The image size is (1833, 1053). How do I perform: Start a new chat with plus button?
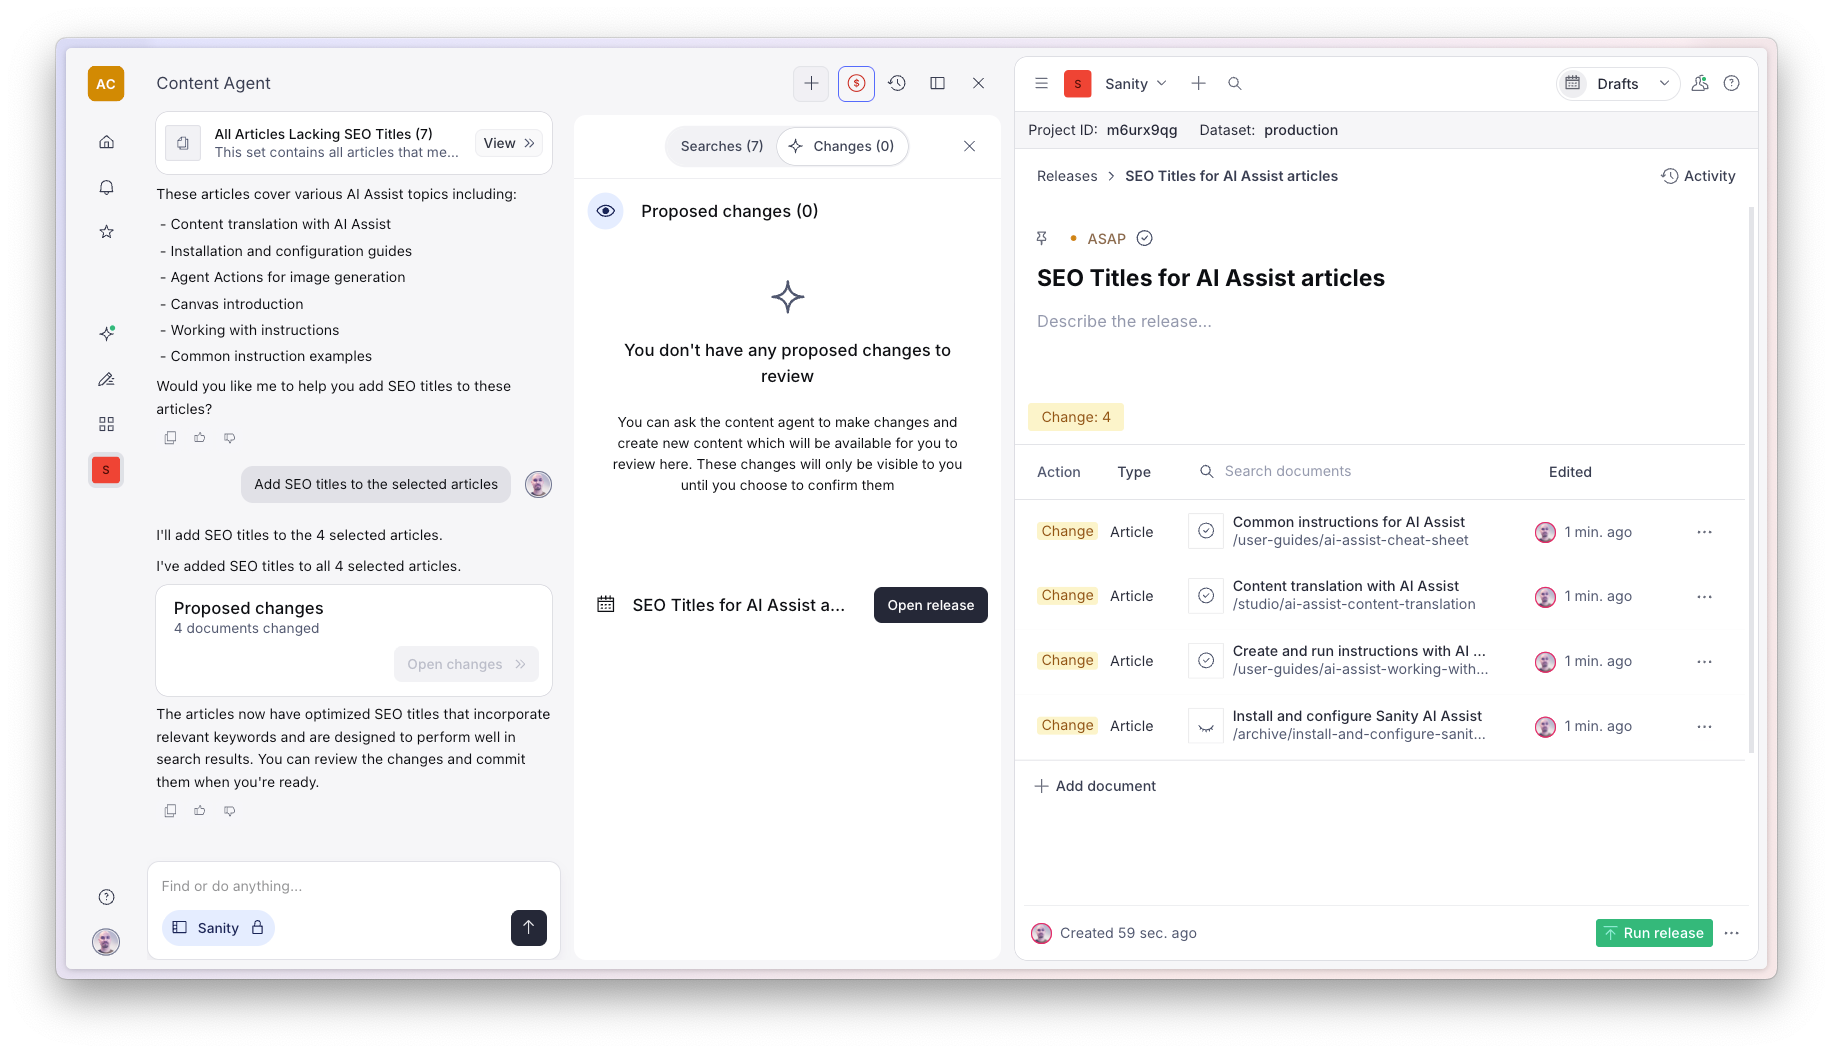[x=811, y=84]
